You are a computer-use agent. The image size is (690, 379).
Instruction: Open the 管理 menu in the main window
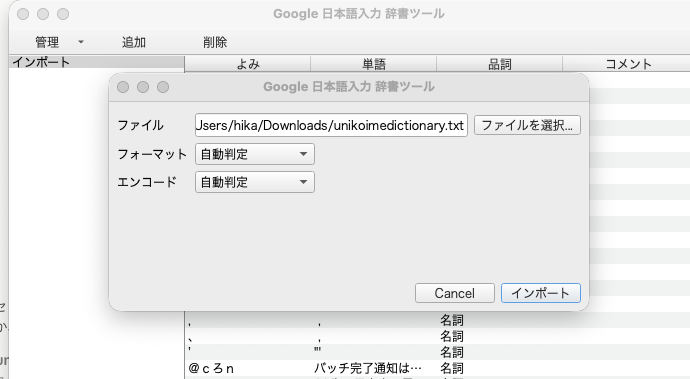click(47, 42)
